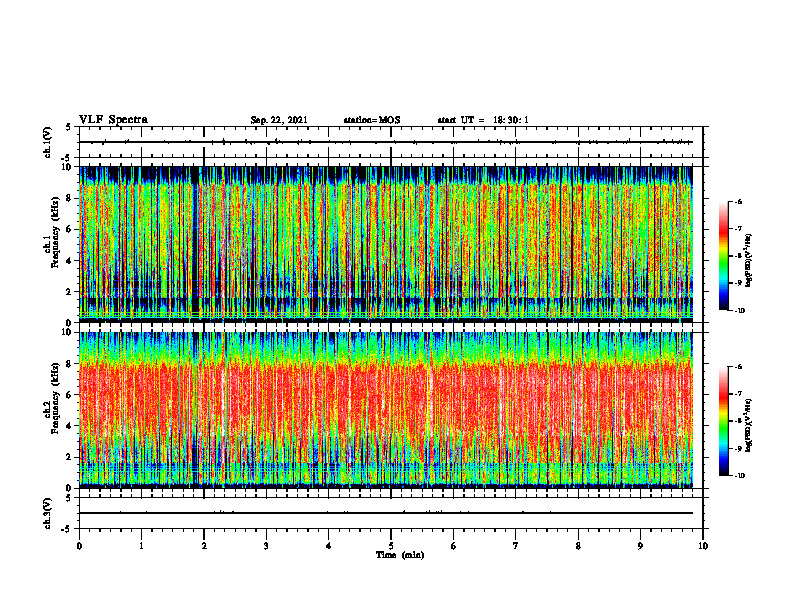Click the "station=MOS" header label

tap(372, 120)
